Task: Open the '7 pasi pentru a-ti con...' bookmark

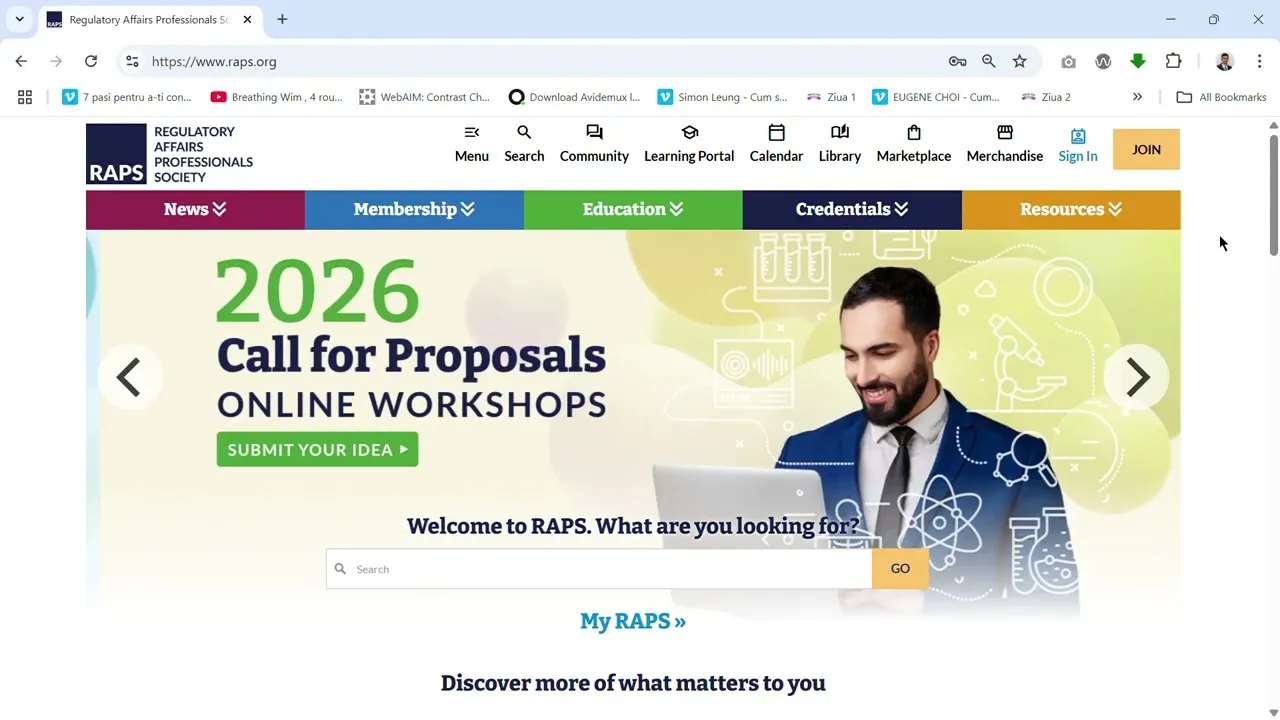Action: (127, 97)
